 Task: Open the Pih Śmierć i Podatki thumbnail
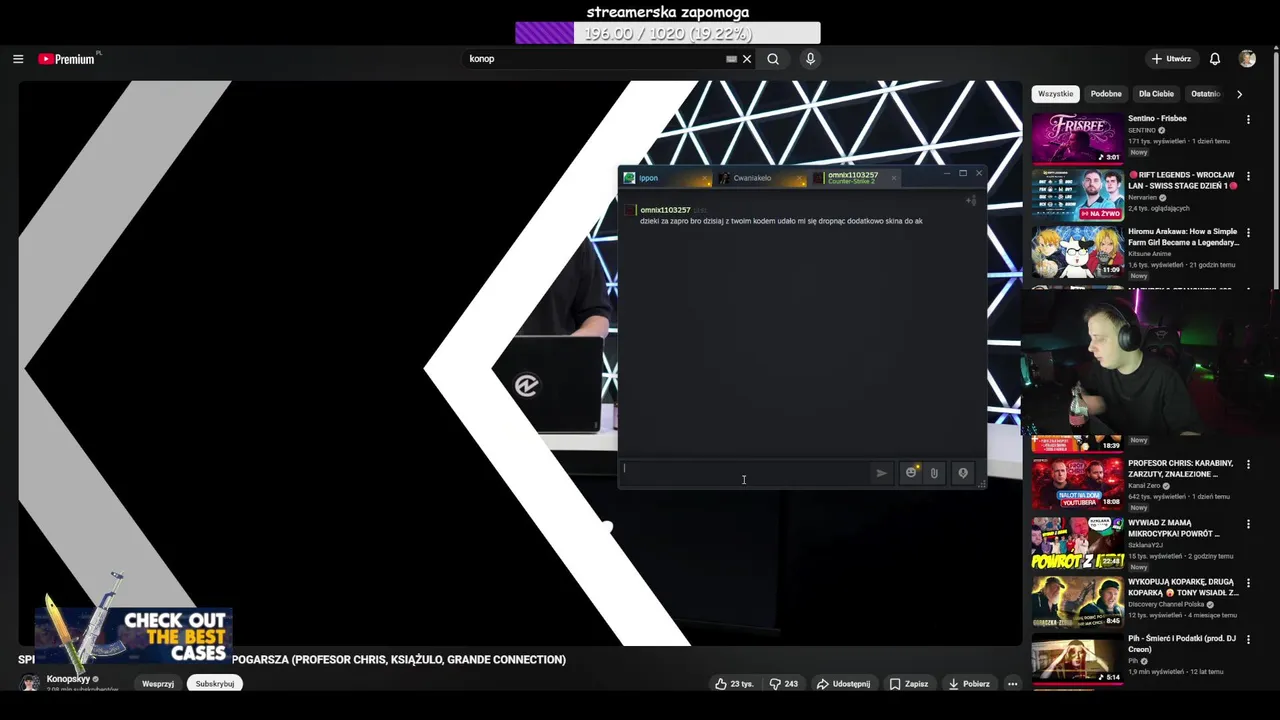click(x=1077, y=659)
